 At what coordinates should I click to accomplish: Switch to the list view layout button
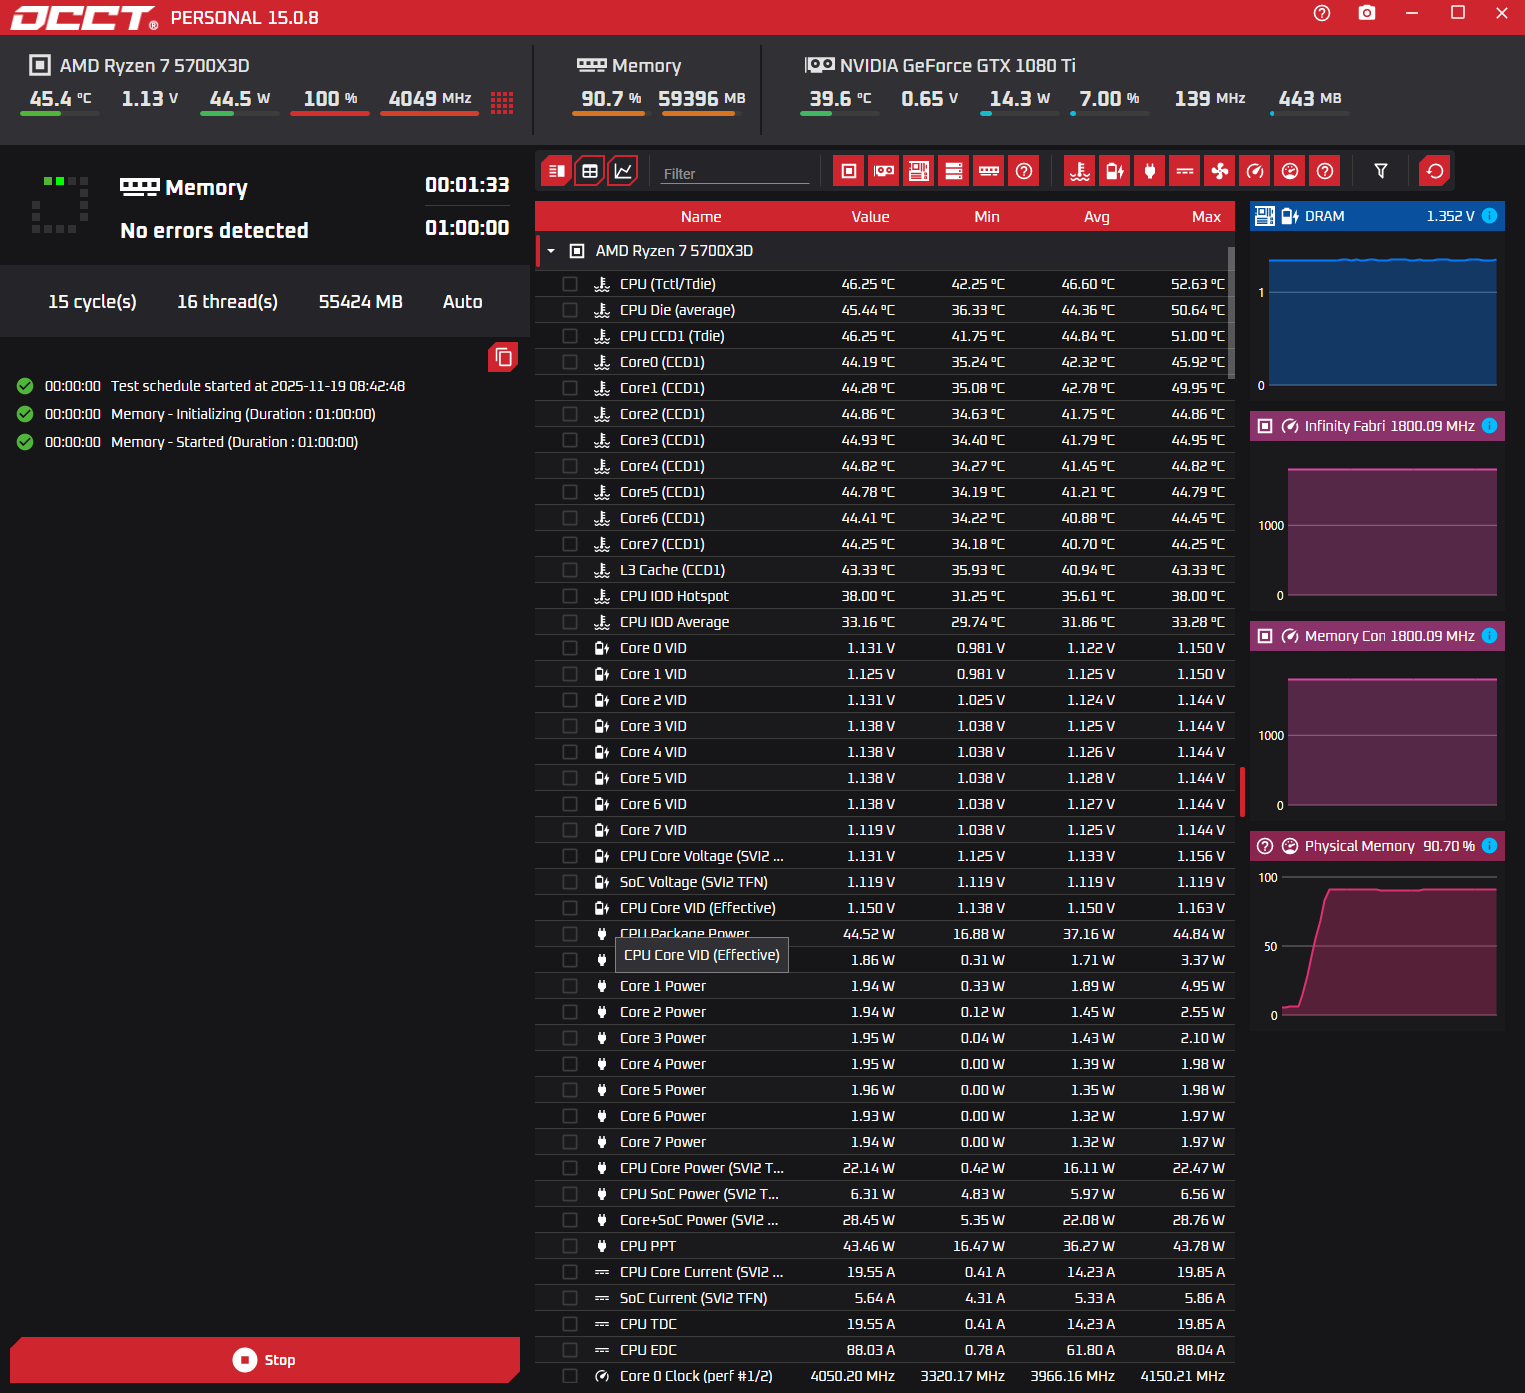(x=557, y=171)
